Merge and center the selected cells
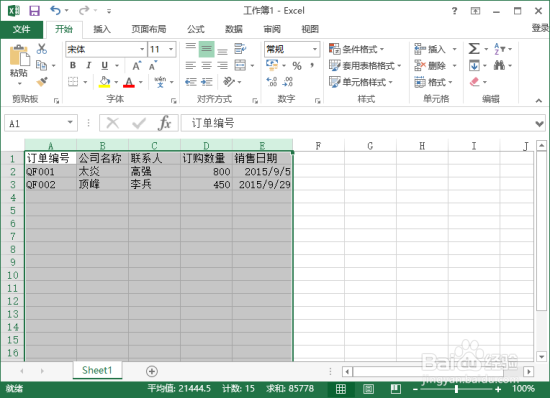 pos(240,66)
